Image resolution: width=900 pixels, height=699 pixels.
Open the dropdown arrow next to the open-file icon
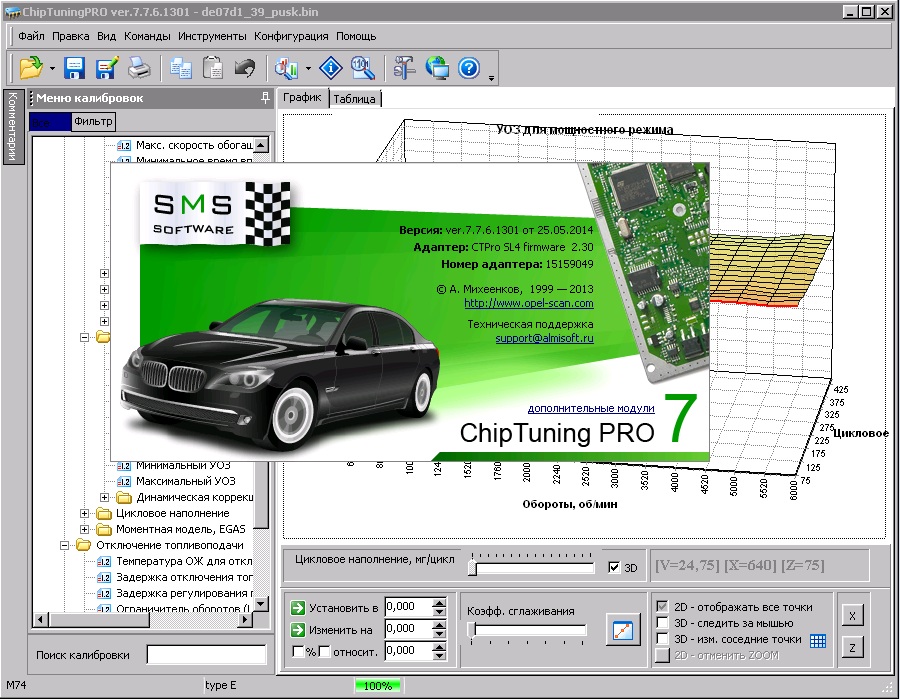[x=52, y=69]
